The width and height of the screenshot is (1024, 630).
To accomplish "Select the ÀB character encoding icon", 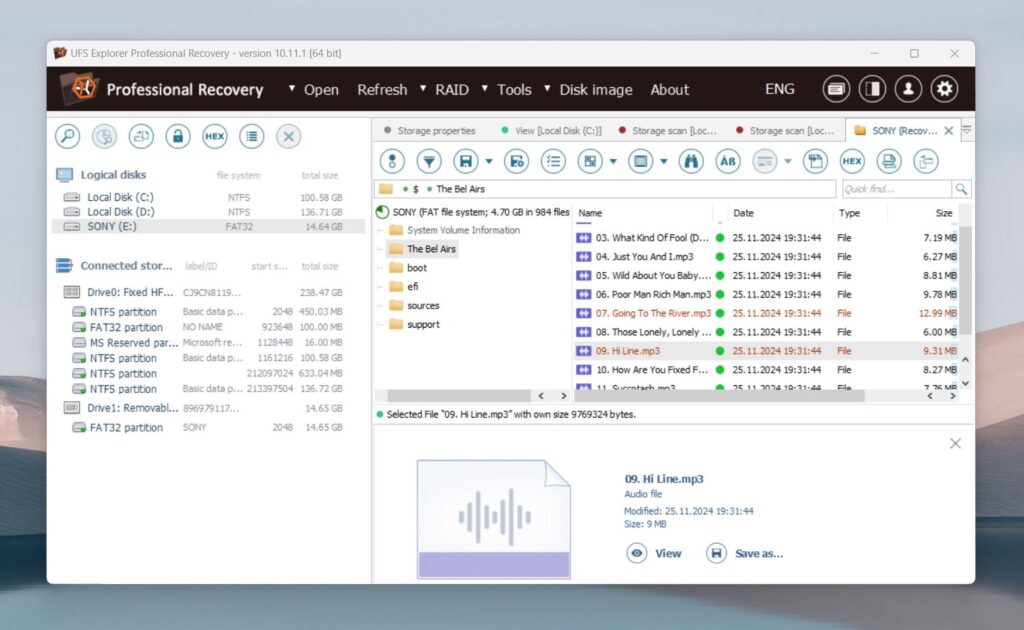I will pos(727,161).
